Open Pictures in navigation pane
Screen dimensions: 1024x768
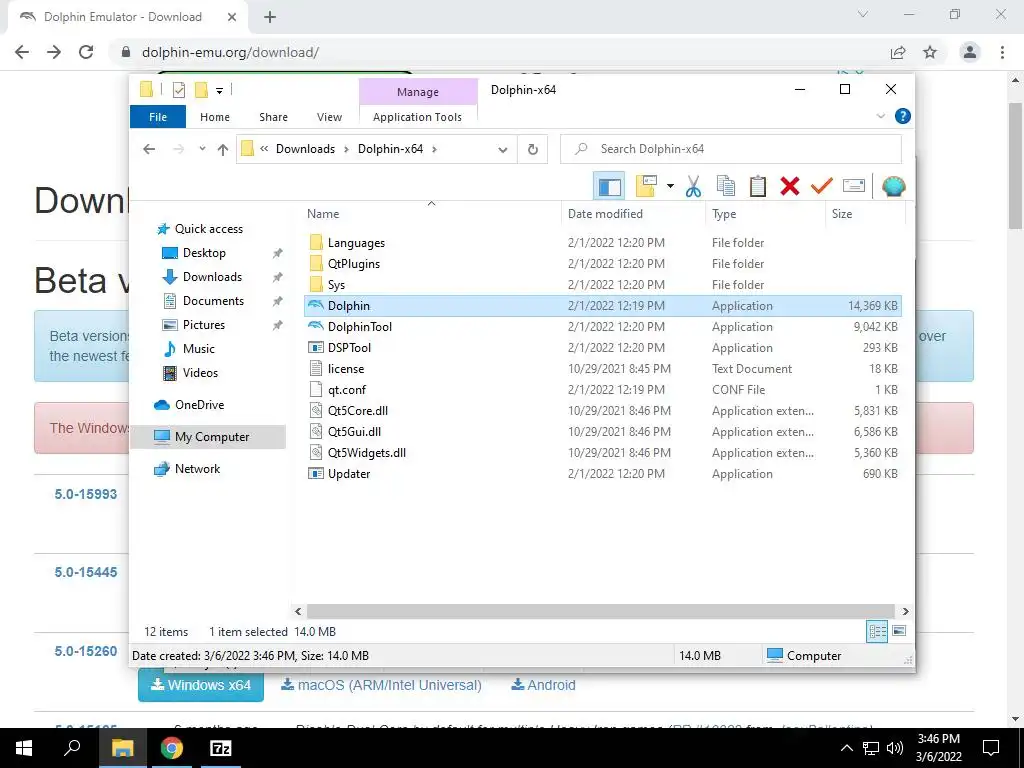203,325
